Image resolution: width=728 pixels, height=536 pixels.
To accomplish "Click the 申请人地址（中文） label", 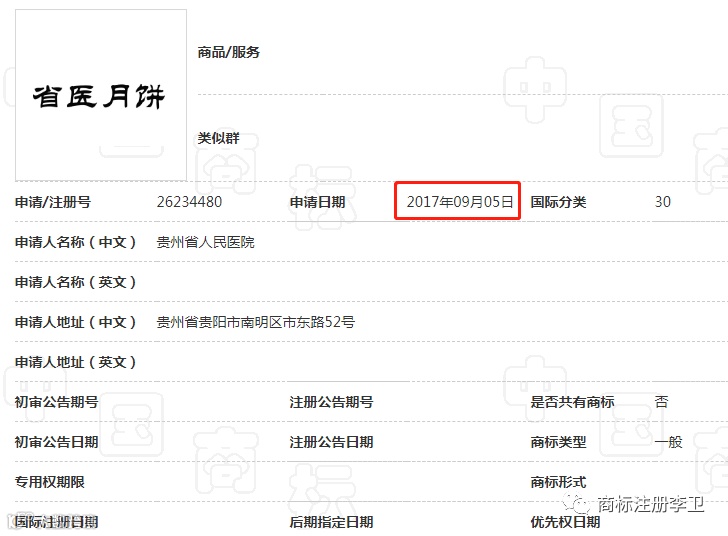I will (76, 322).
